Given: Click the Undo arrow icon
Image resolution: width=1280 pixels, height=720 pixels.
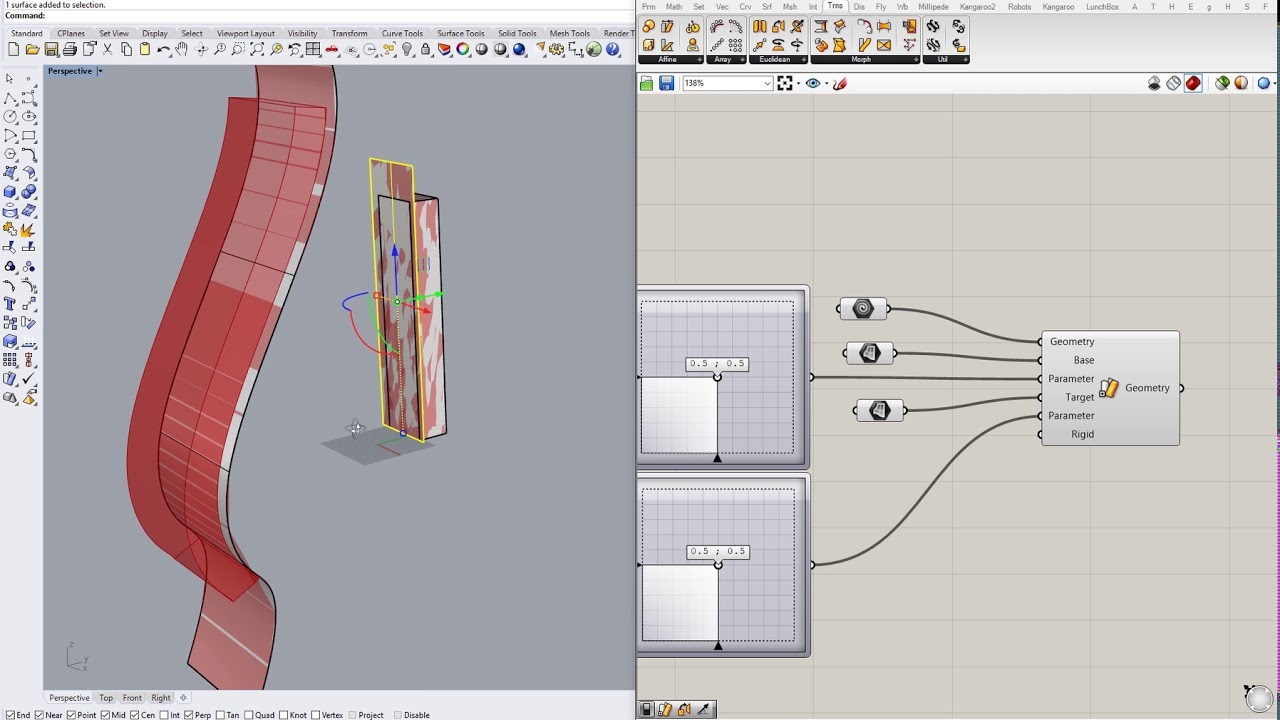Looking at the screenshot, I should [x=163, y=49].
